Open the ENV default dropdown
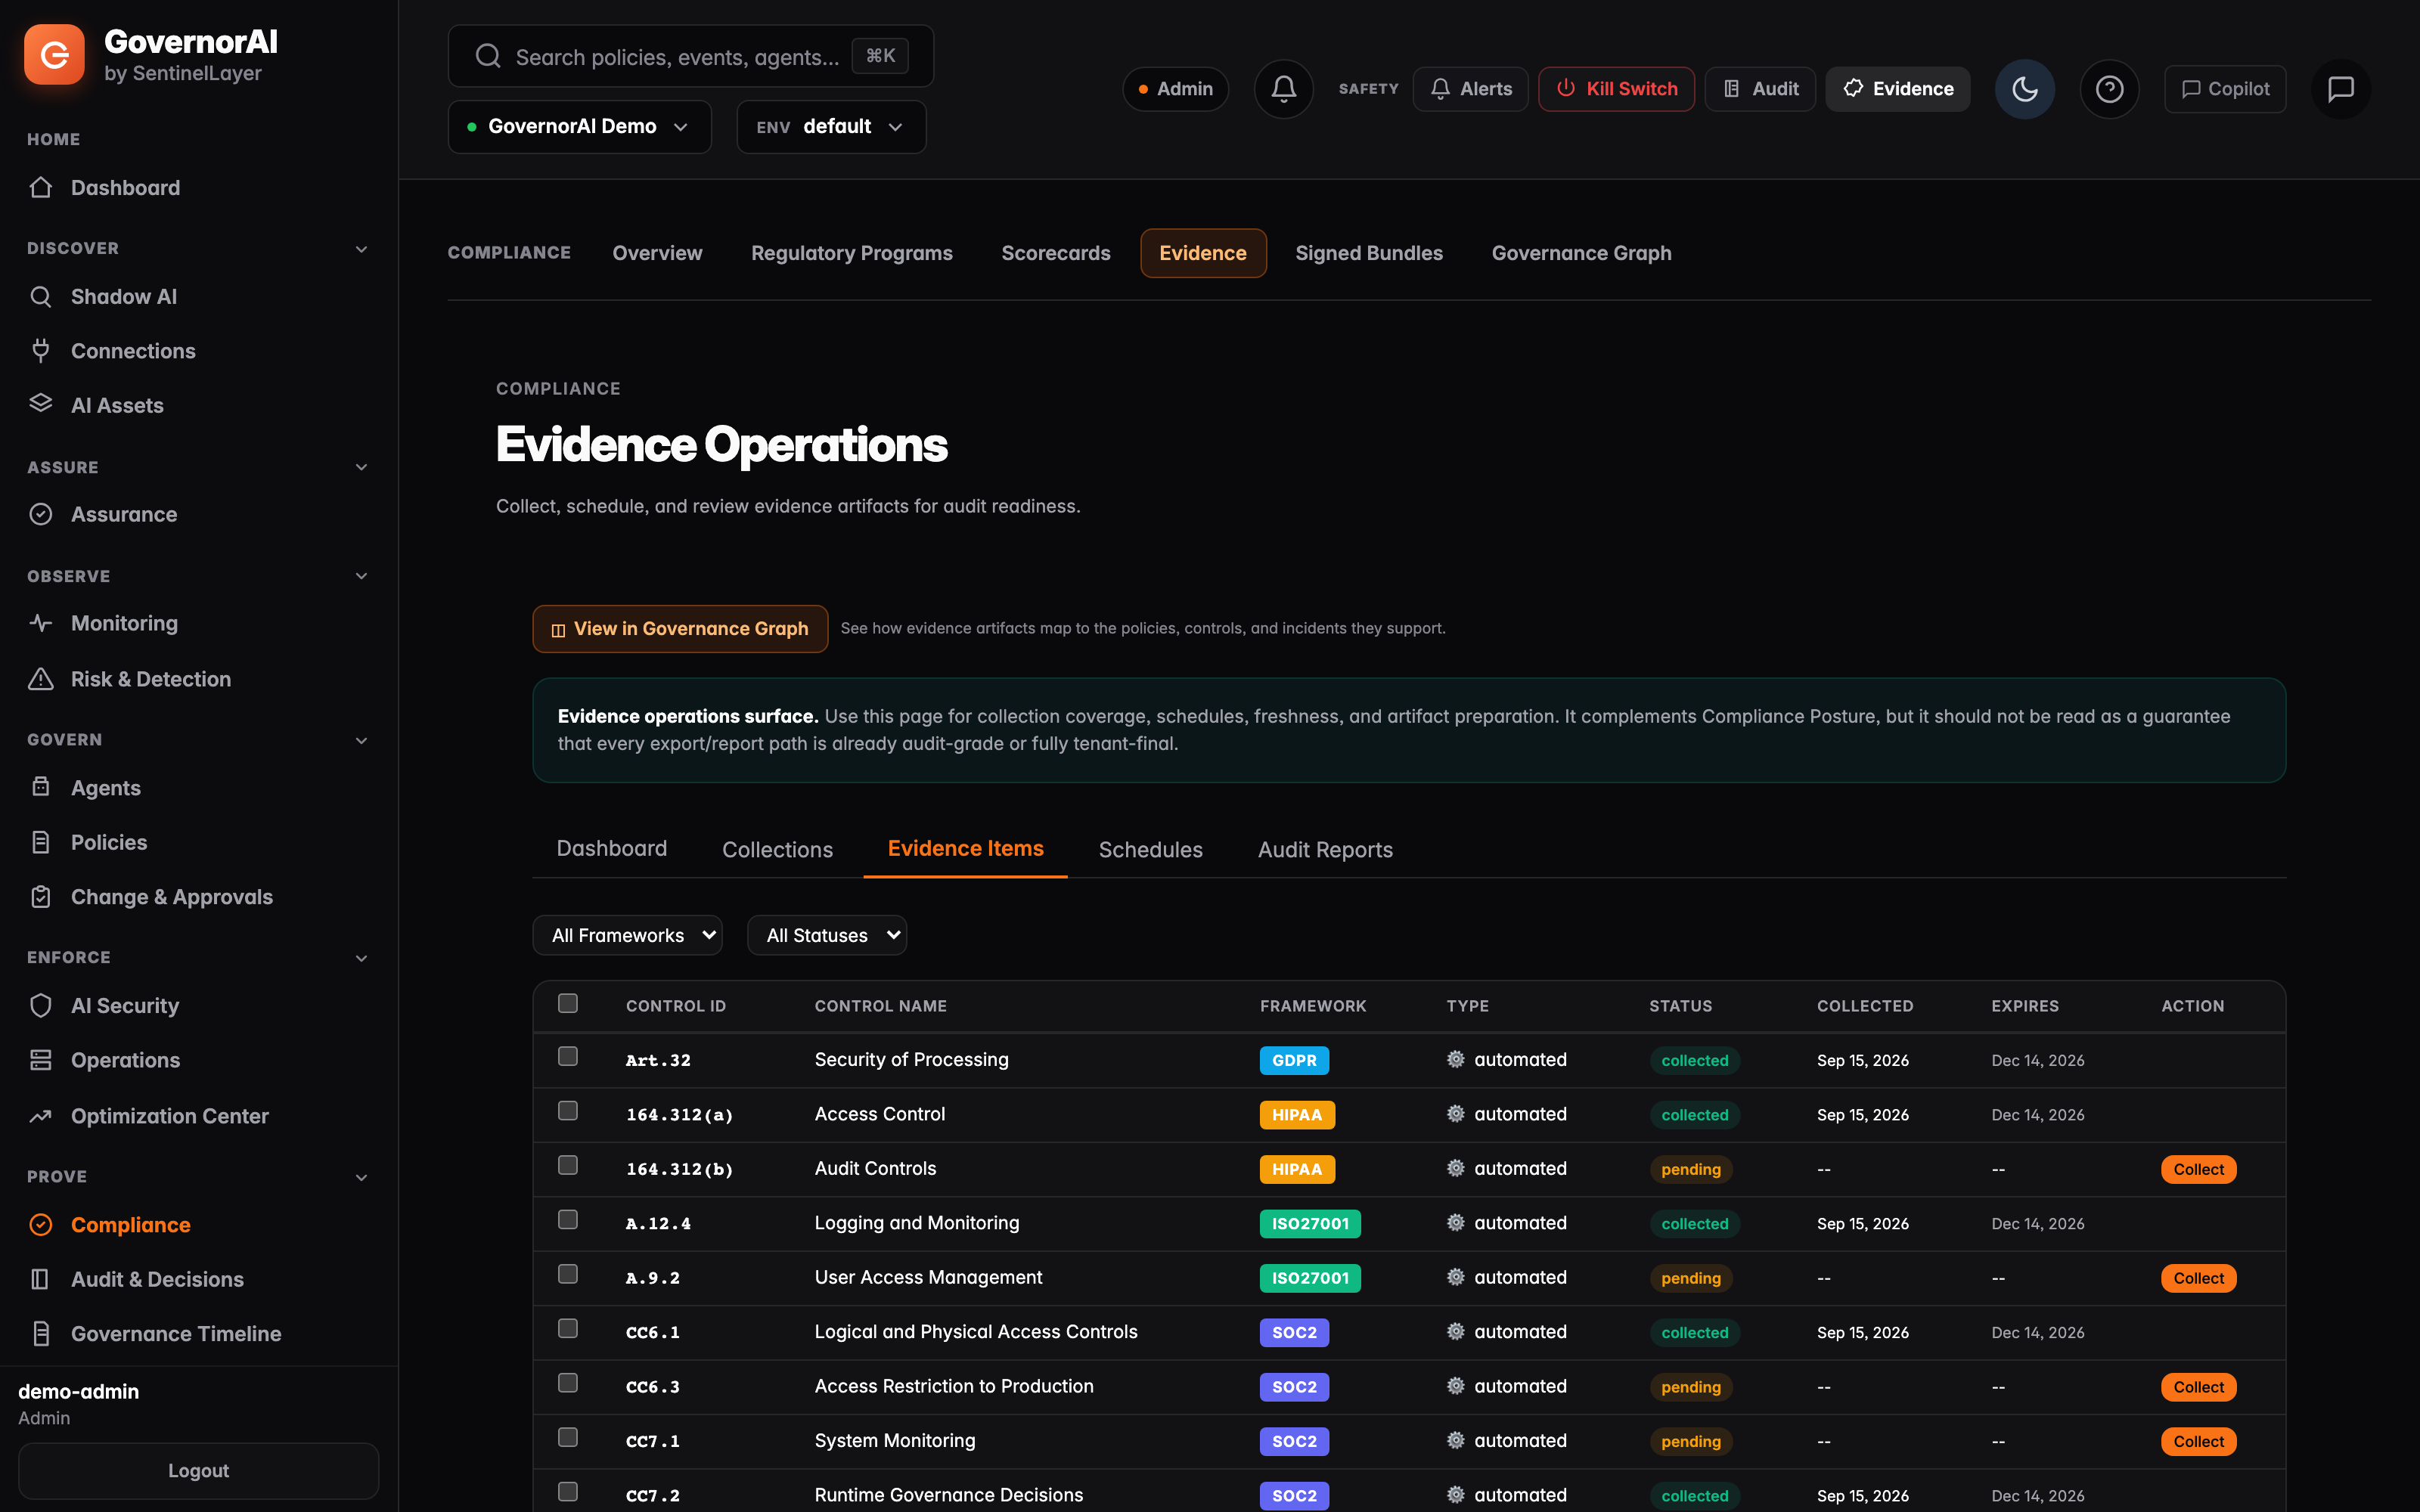This screenshot has width=2420, height=1512. [831, 127]
